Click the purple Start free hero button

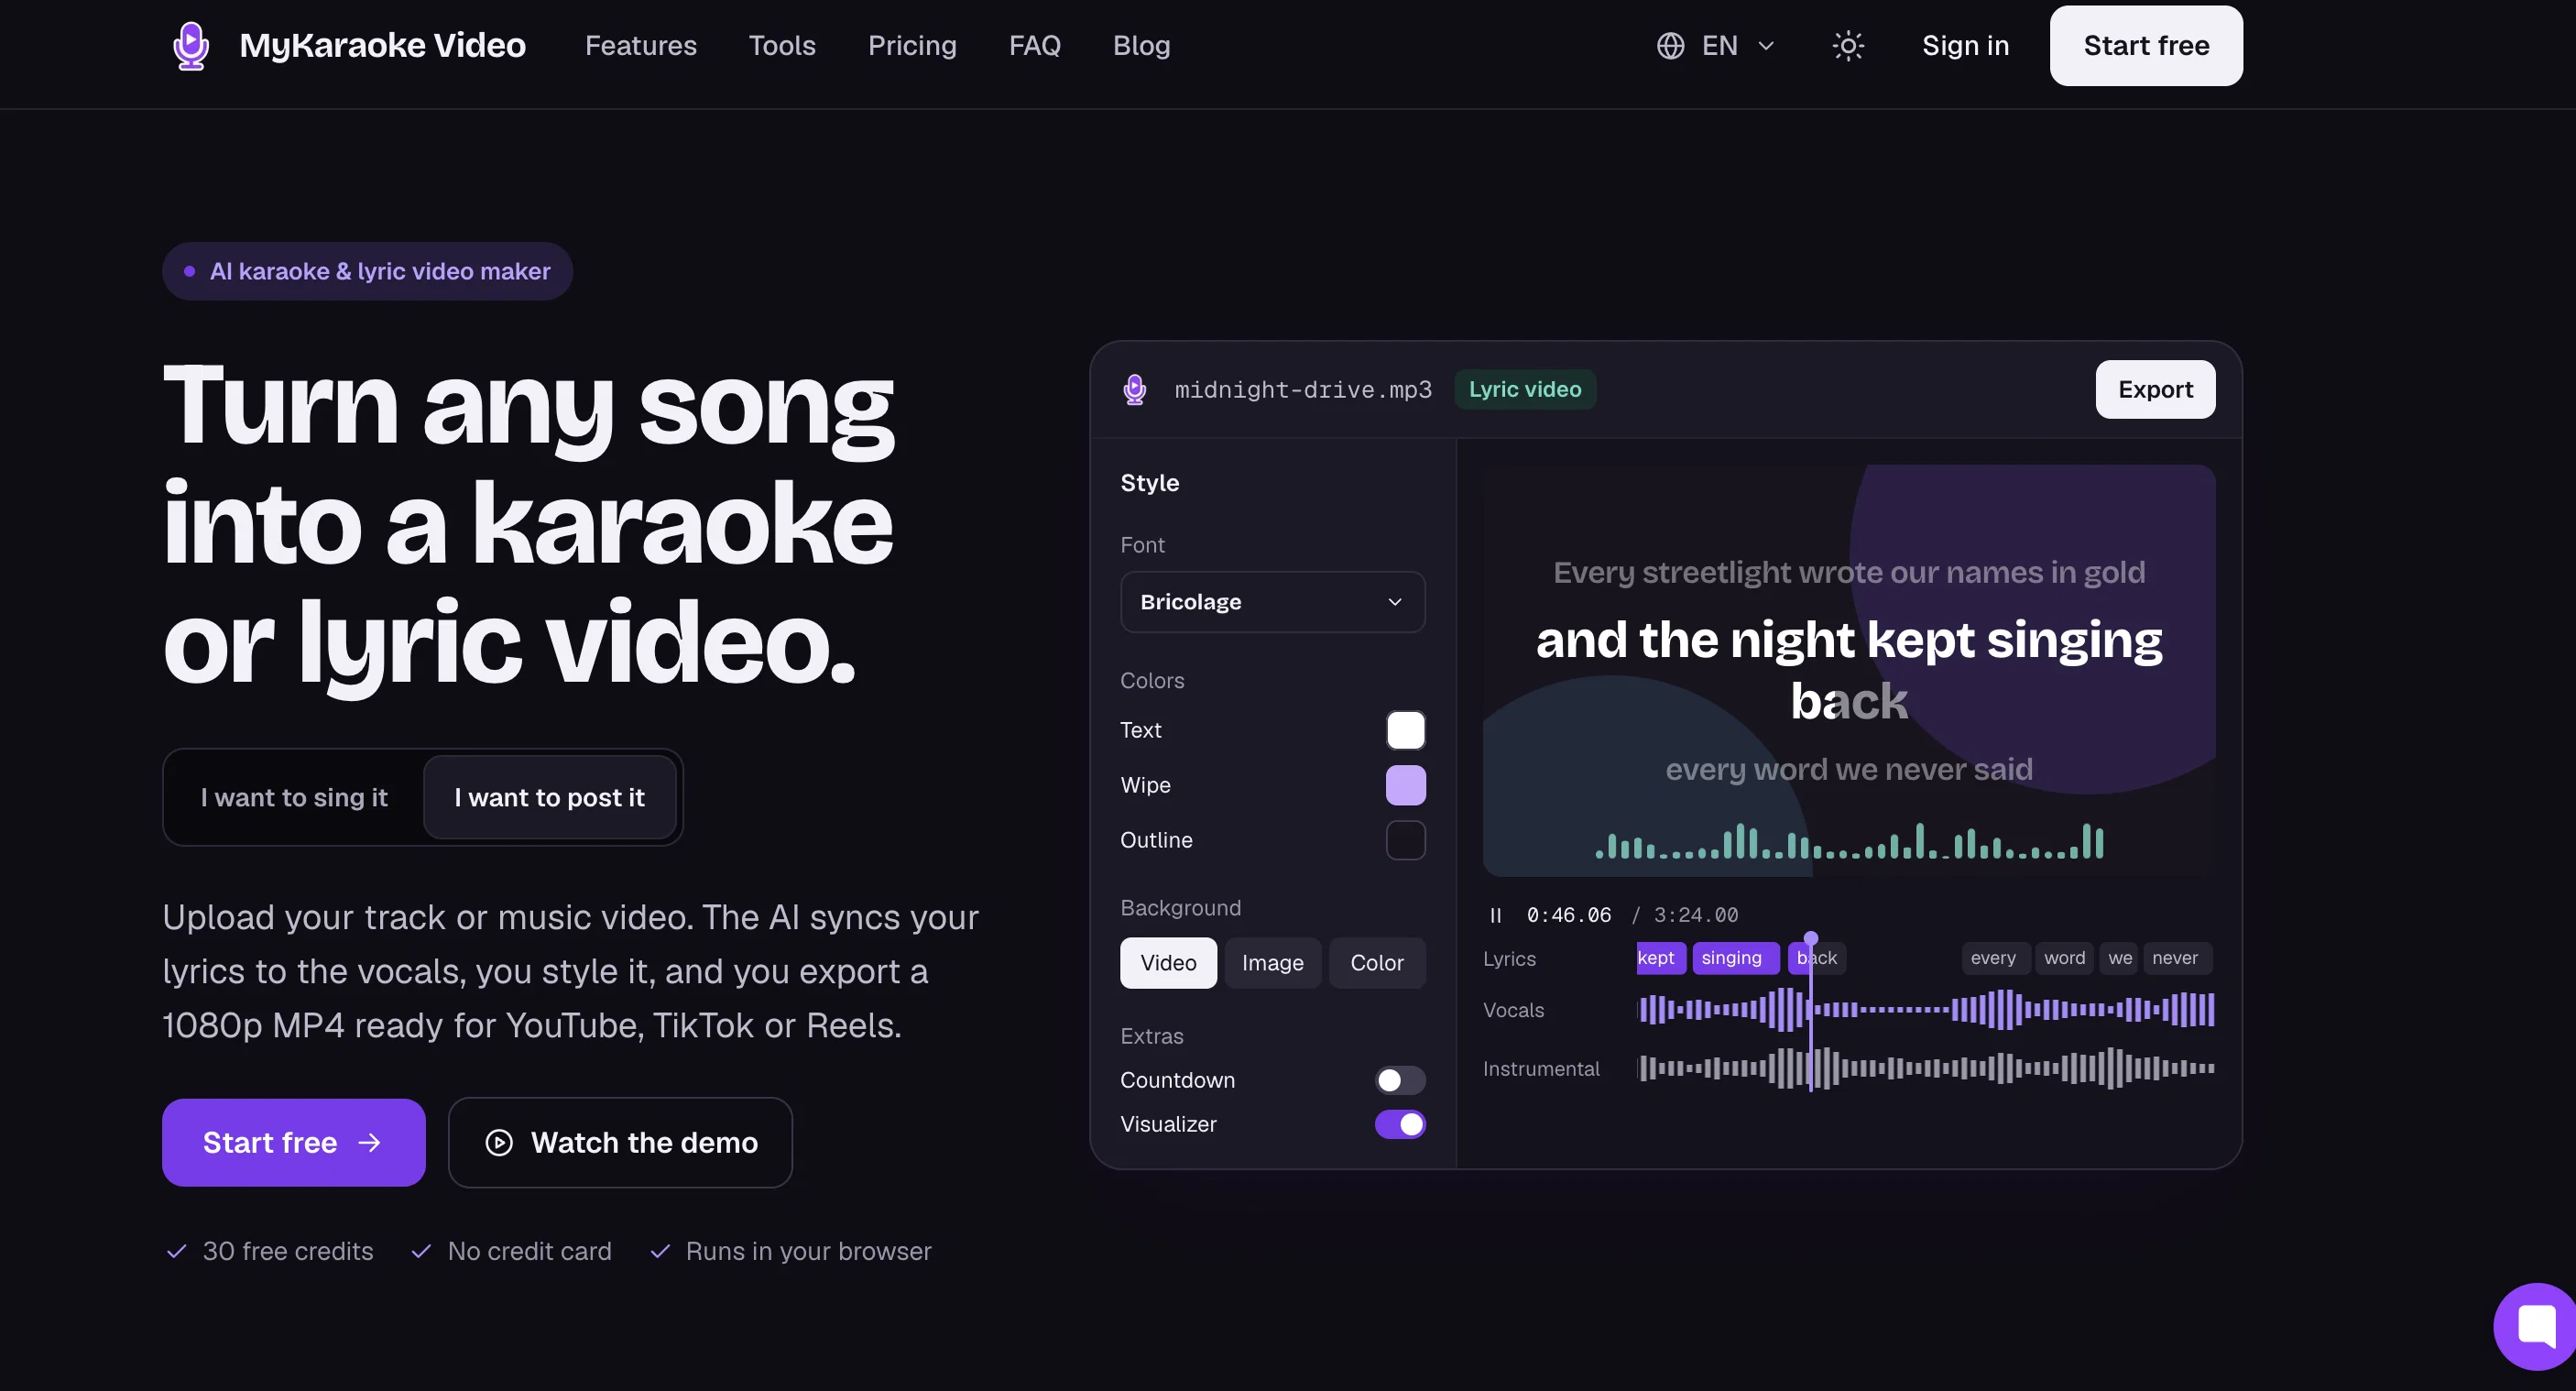point(293,1143)
